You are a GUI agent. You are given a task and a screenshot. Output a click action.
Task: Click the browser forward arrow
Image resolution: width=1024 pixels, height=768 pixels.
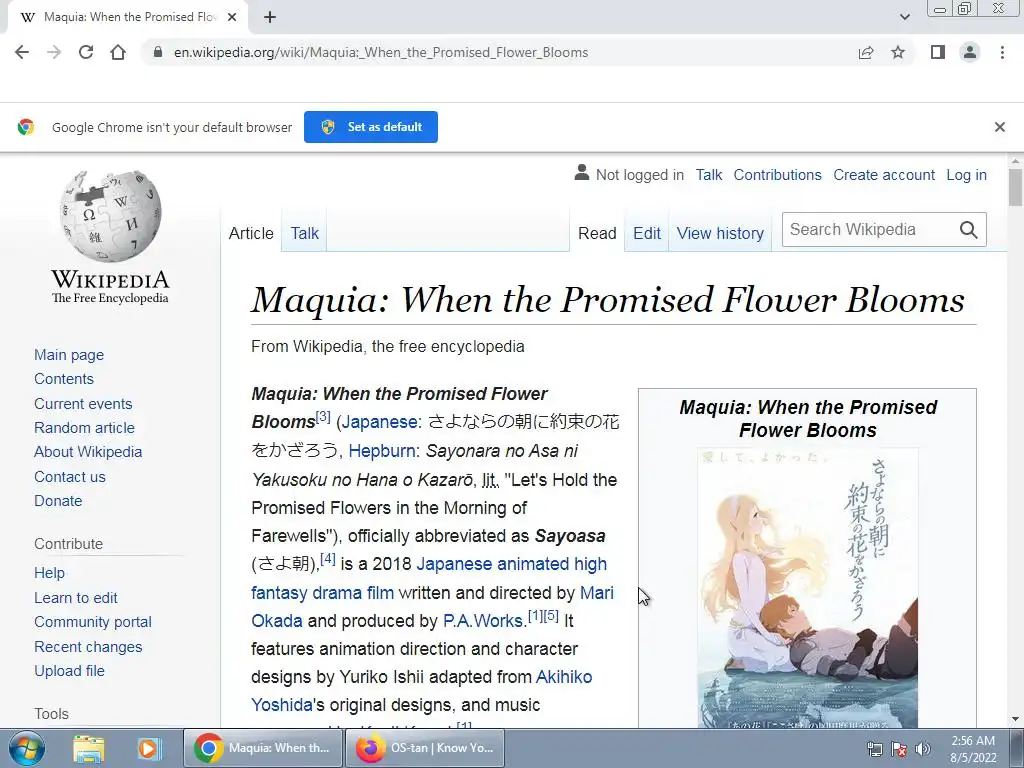(54, 52)
